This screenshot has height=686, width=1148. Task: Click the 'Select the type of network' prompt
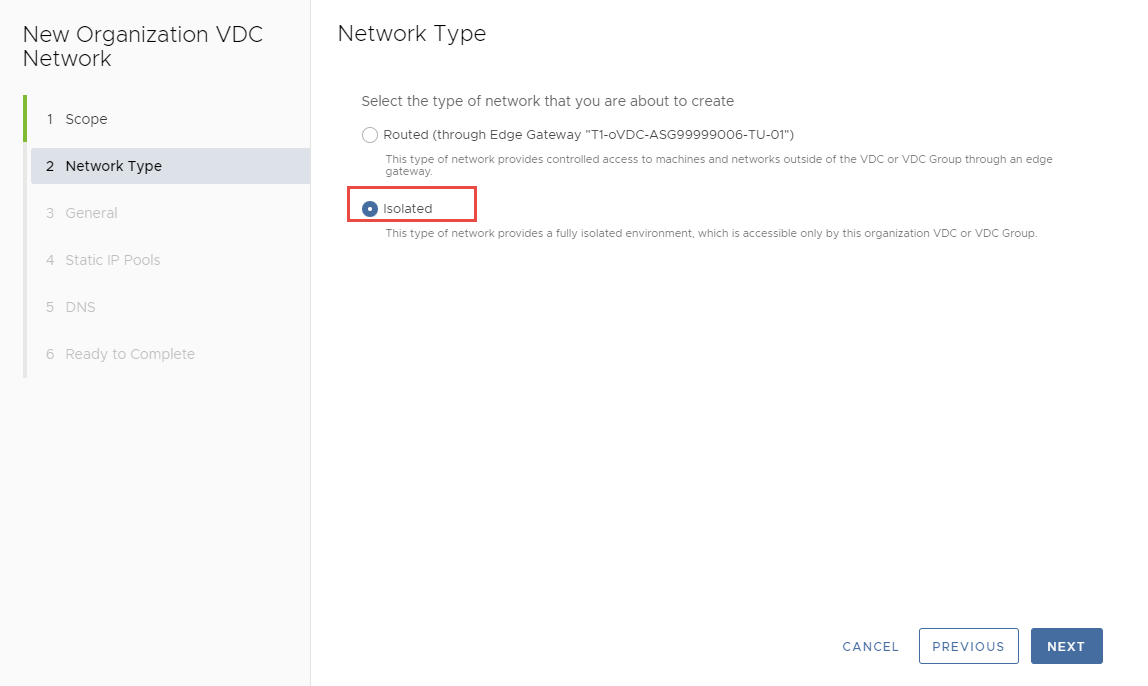click(547, 101)
